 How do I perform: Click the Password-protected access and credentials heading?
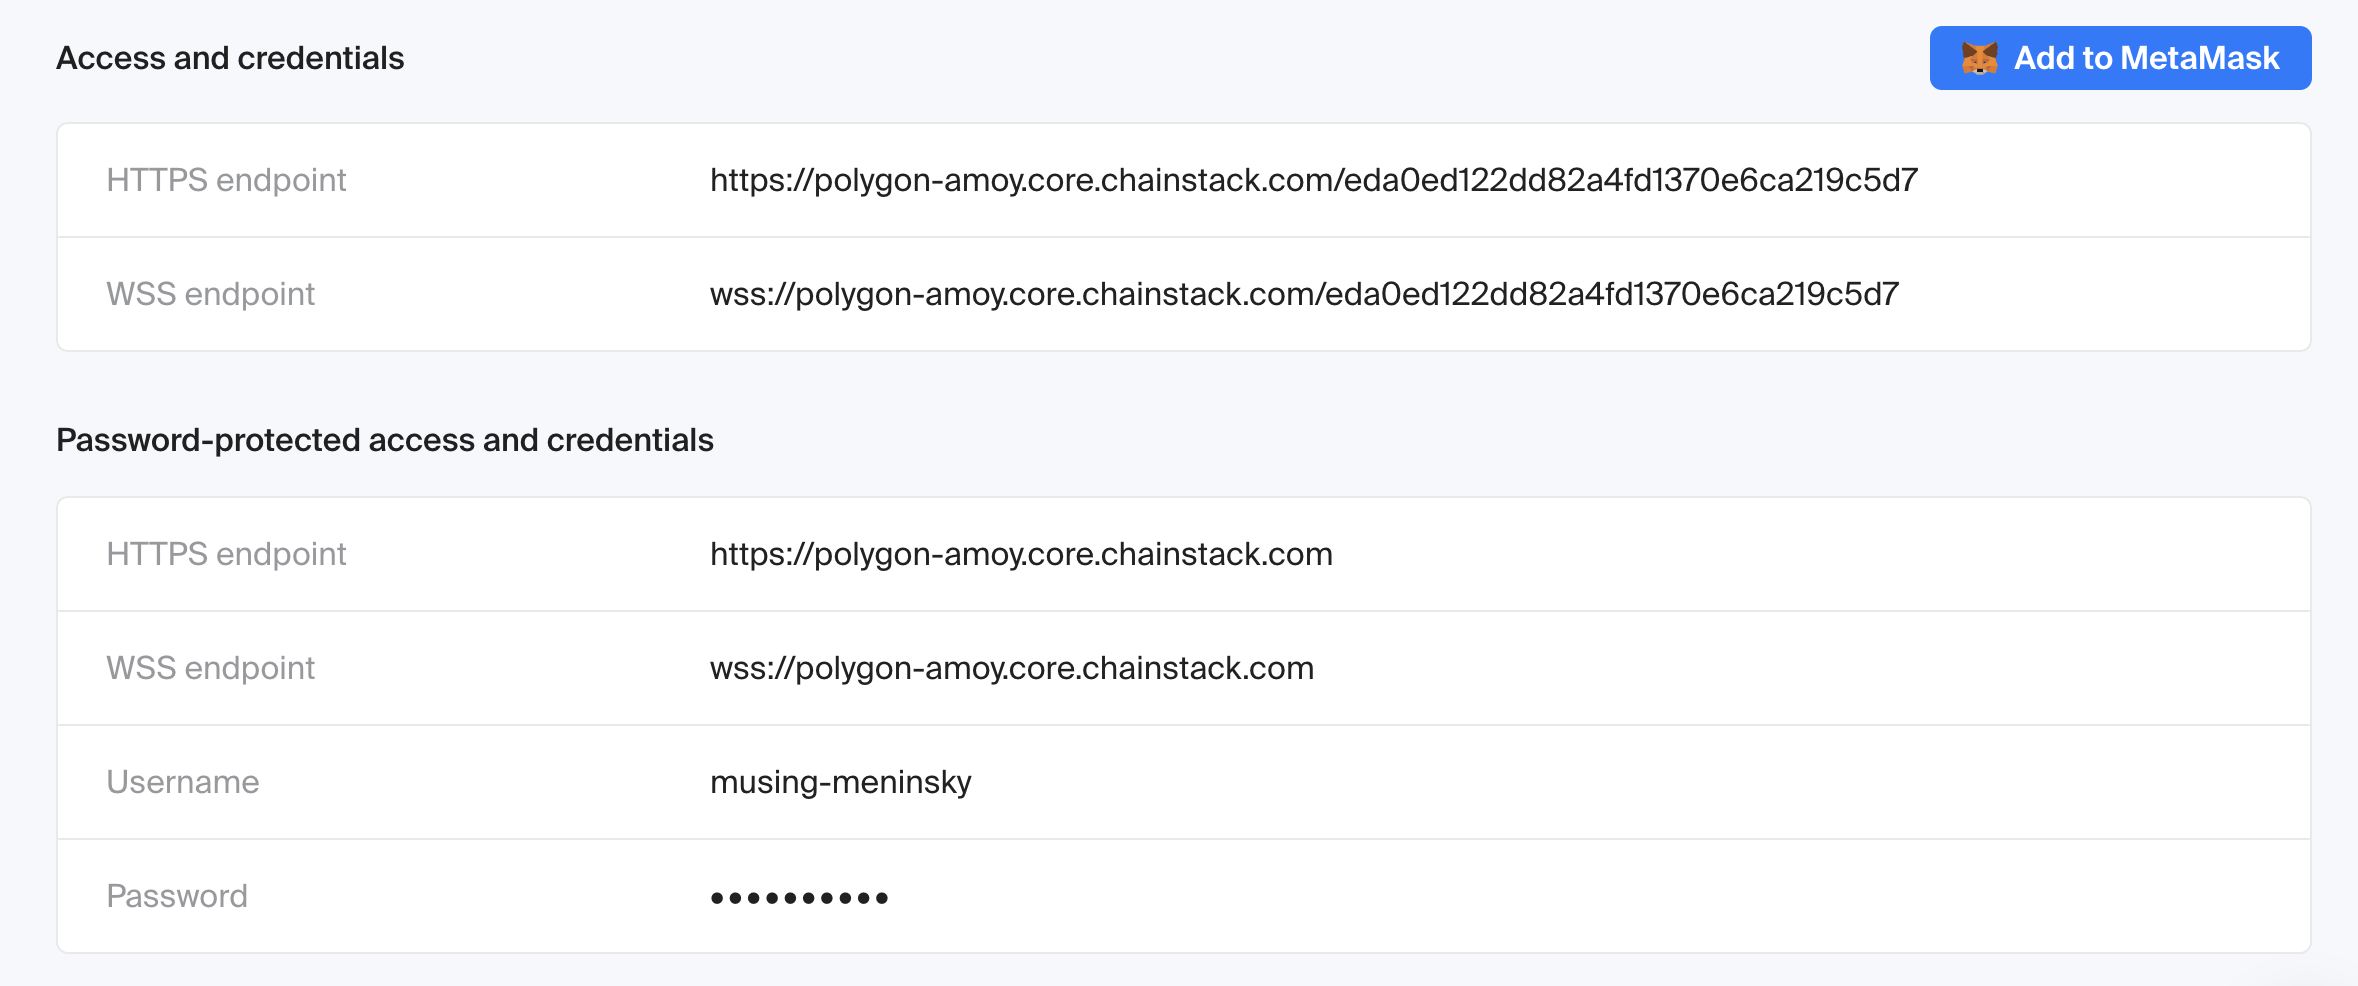point(384,440)
